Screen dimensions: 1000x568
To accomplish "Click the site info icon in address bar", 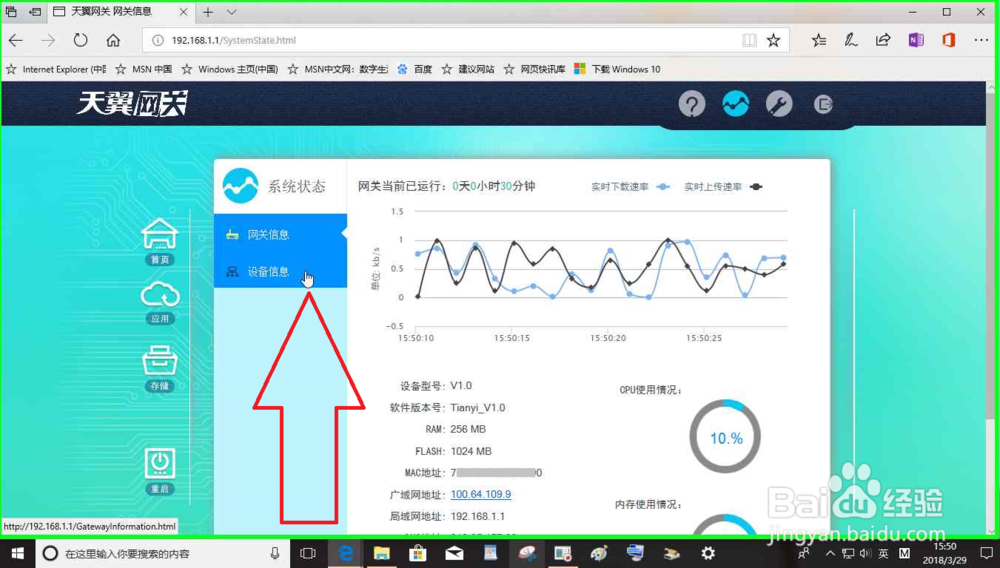I will (x=157, y=40).
